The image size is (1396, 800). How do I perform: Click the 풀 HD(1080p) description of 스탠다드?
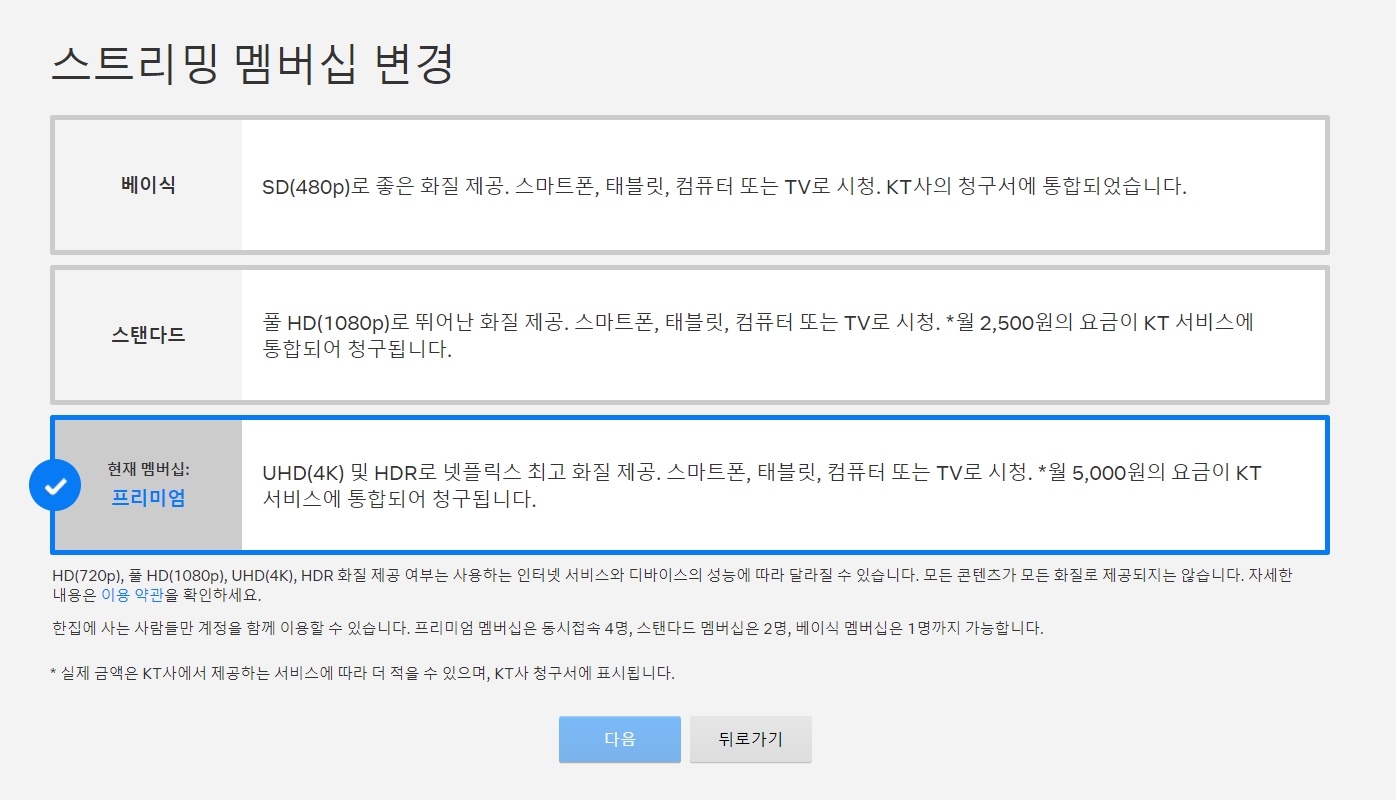pos(757,336)
